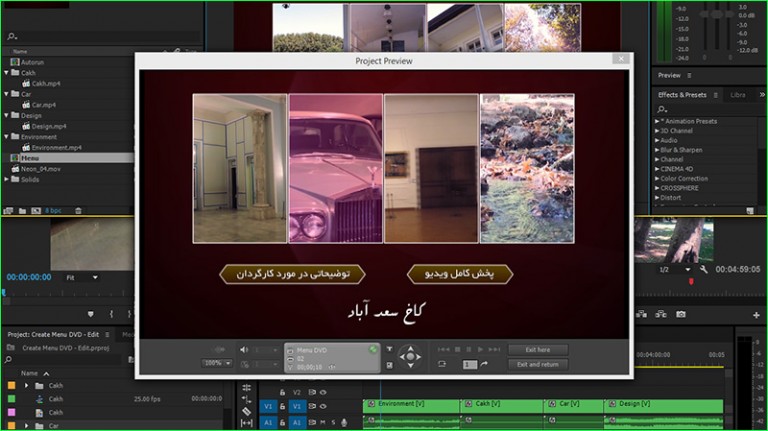Screen dimensions: 768x431
Task: Click the pink label swatch beside Cakh file
Action: (11, 412)
